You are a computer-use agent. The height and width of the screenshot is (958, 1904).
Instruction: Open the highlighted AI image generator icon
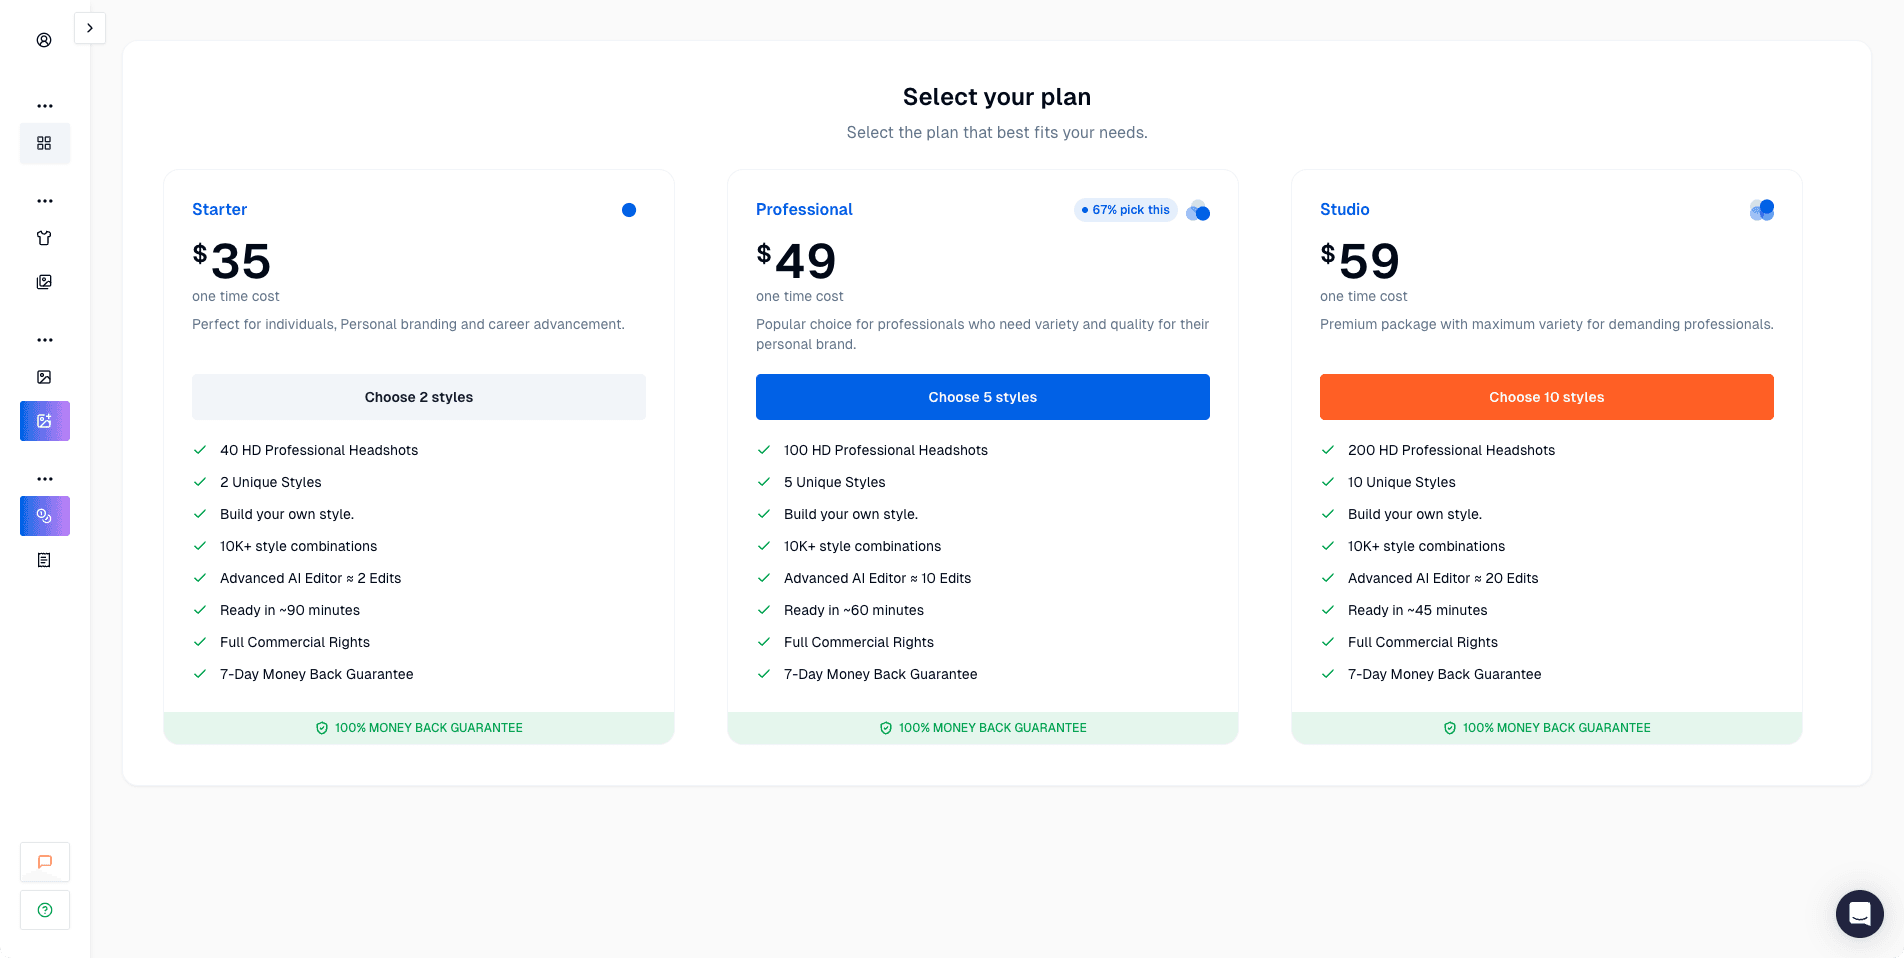click(44, 420)
